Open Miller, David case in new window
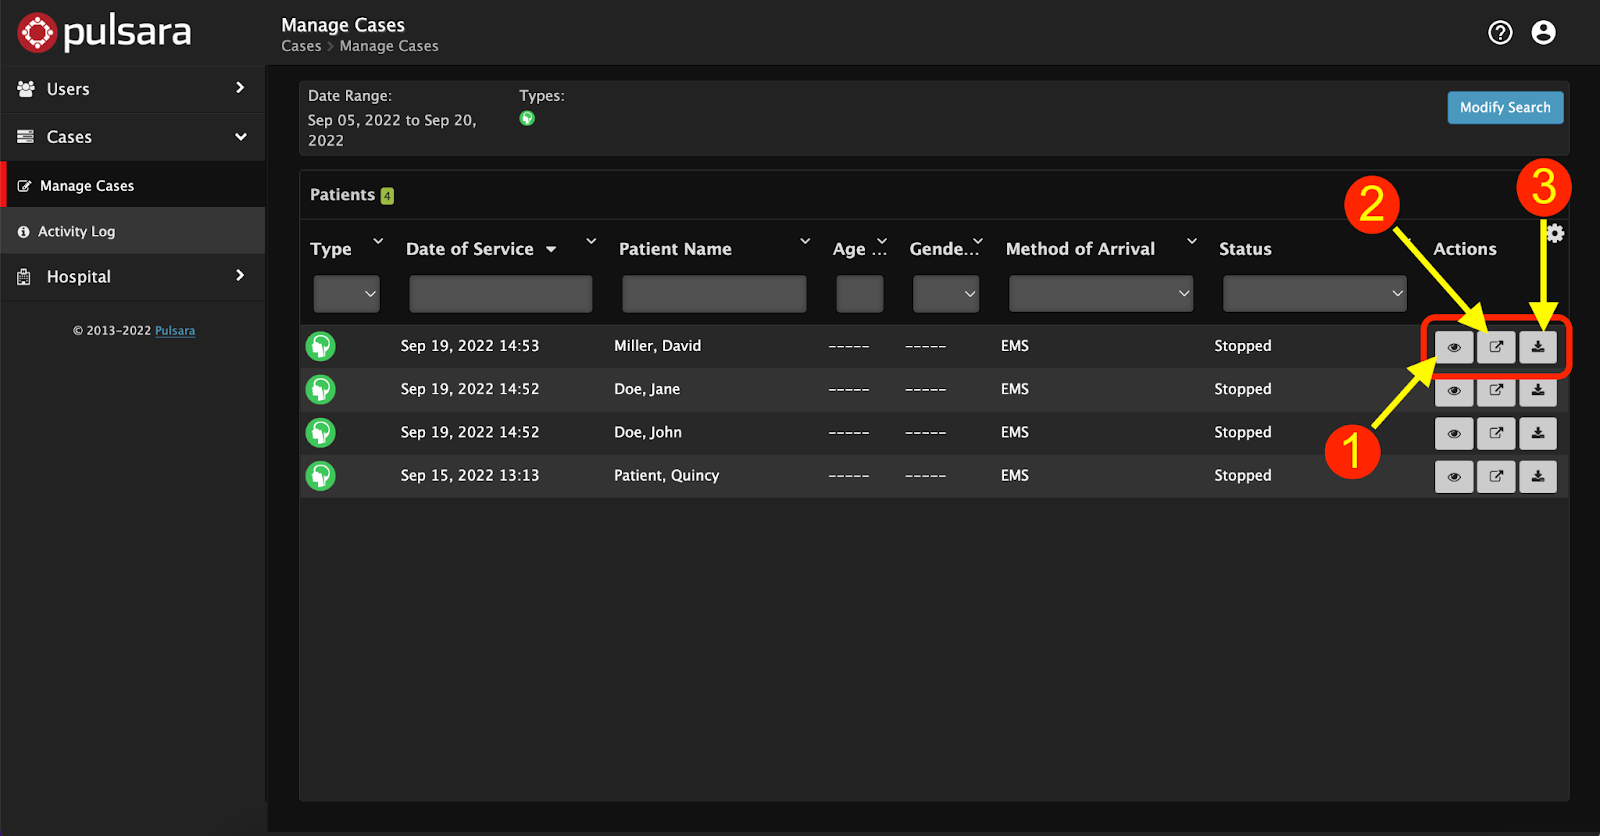The height and width of the screenshot is (836, 1600). (1496, 347)
